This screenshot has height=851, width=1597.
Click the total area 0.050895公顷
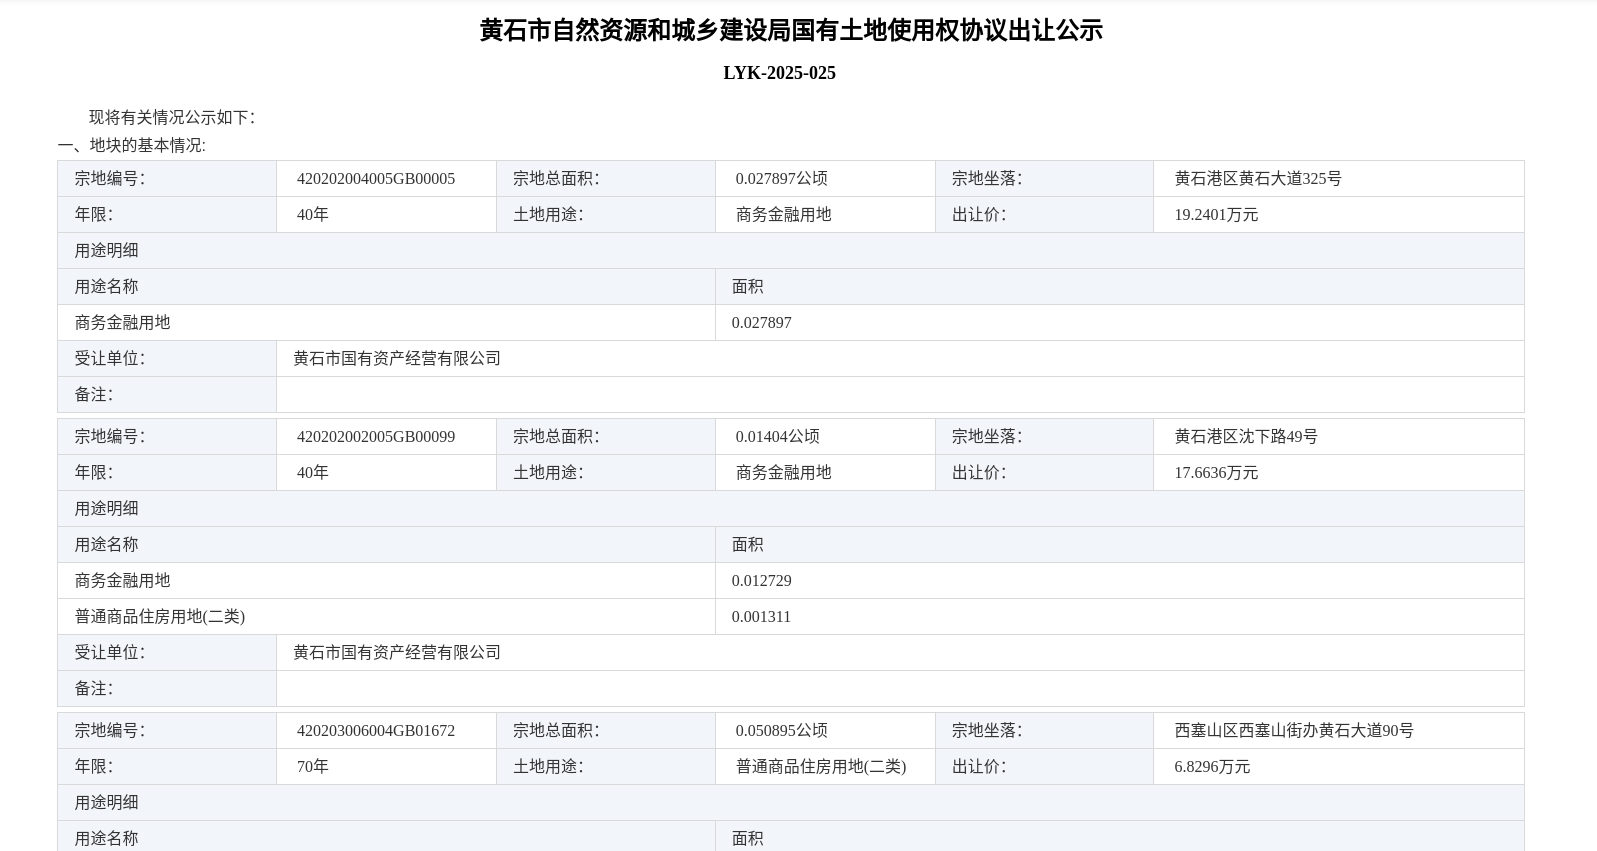coord(781,731)
